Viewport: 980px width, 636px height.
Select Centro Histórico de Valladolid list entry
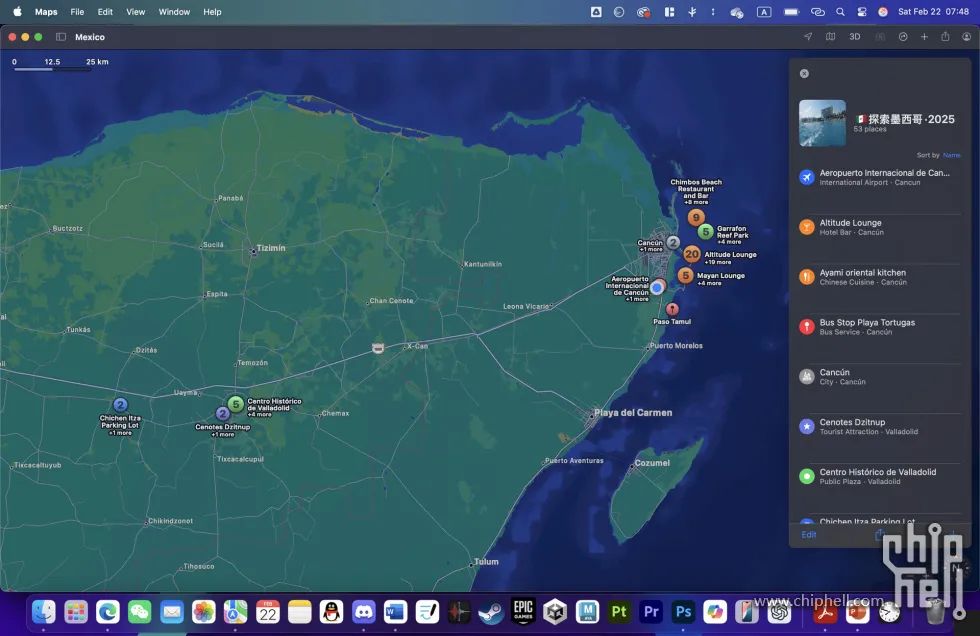(x=879, y=477)
